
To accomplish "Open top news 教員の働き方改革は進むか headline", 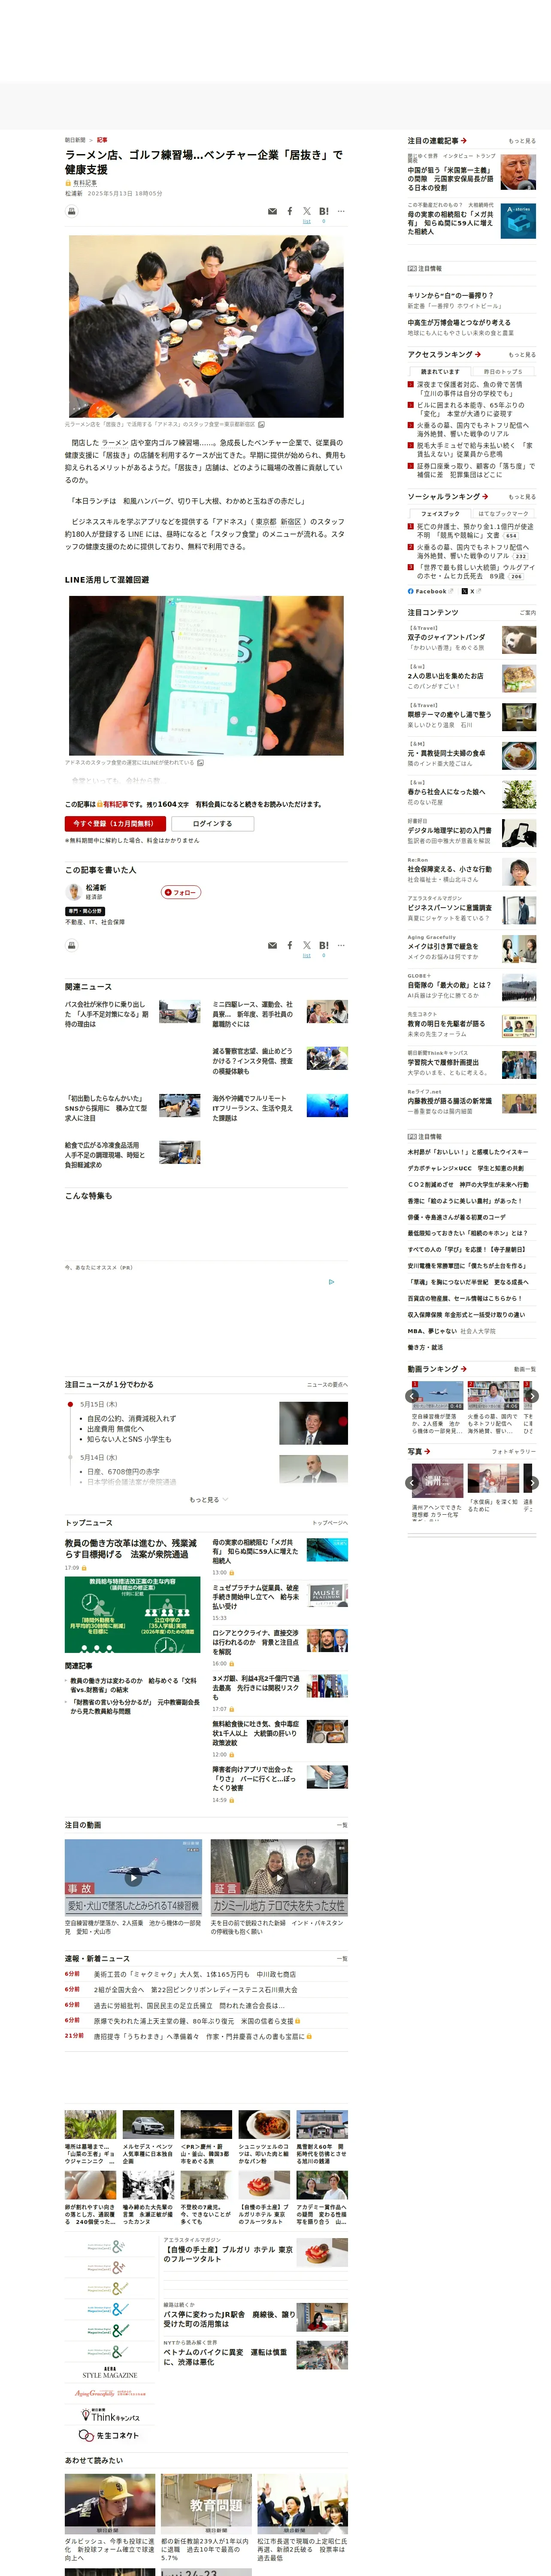I will coord(131,1549).
